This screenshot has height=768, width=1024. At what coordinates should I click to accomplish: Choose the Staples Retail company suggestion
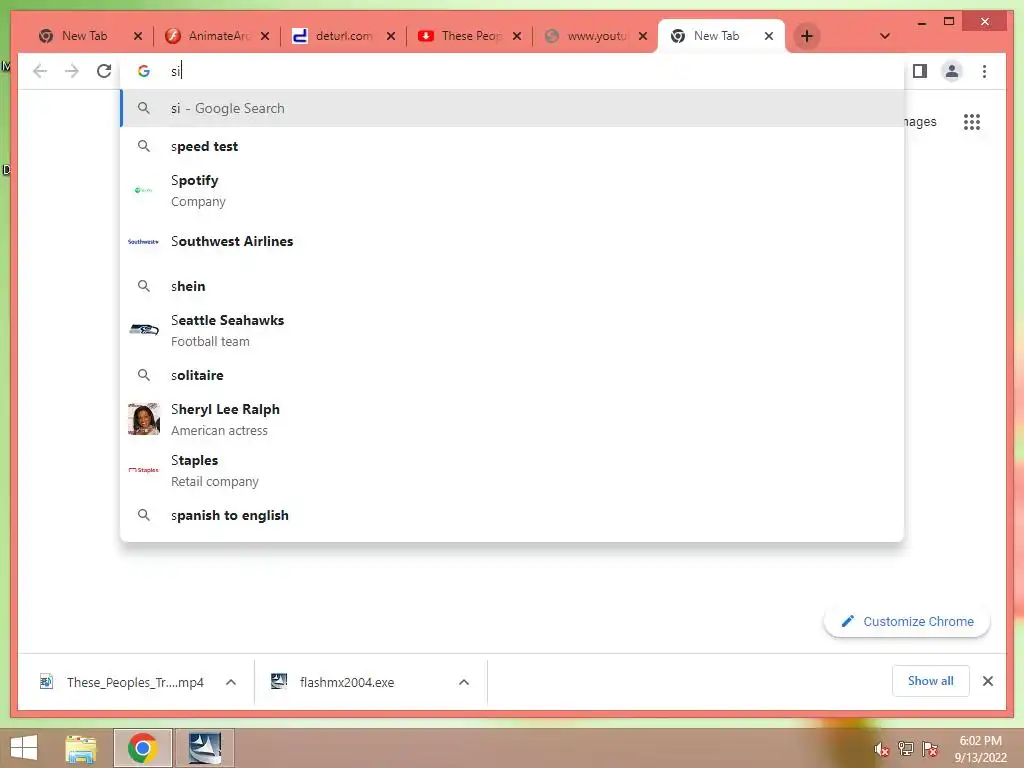(x=512, y=470)
